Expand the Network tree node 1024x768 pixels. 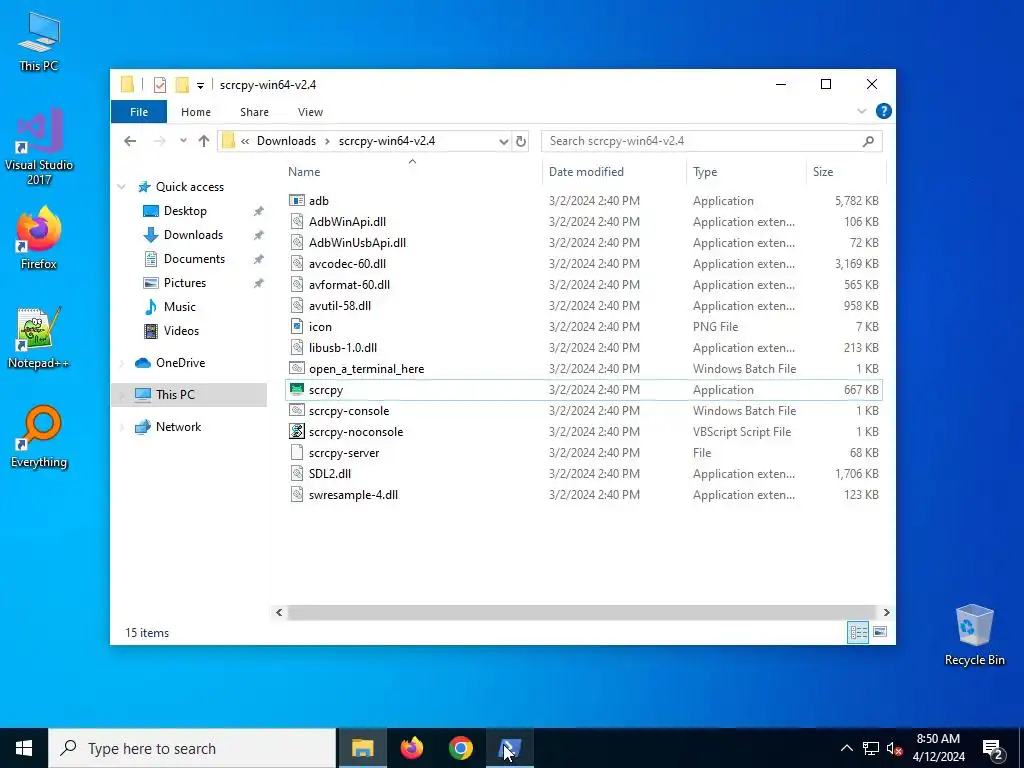(x=121, y=426)
